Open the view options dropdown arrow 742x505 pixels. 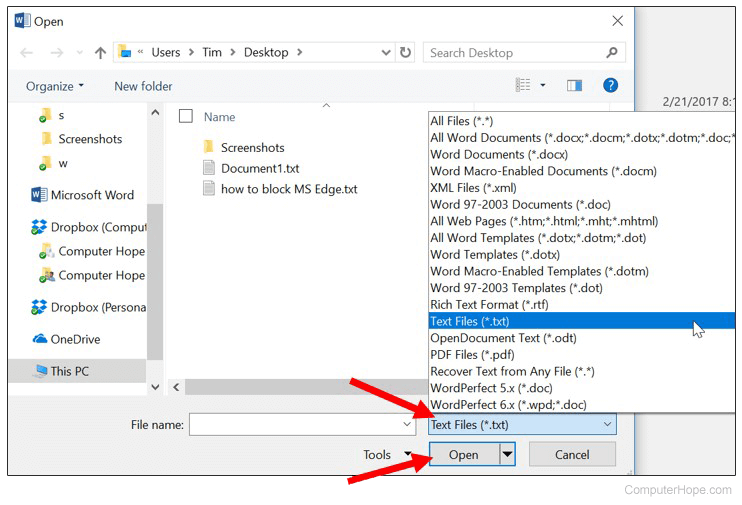click(543, 85)
